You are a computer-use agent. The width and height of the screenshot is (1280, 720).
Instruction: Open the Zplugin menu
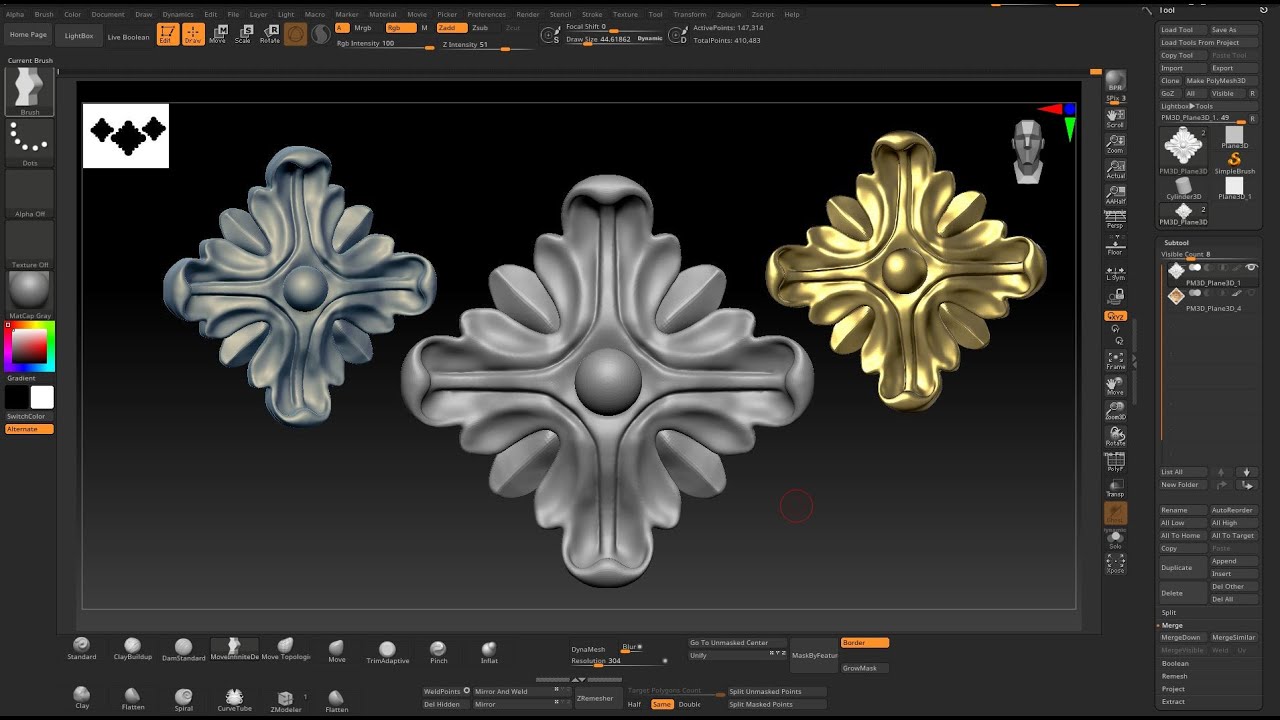pyautogui.click(x=728, y=15)
